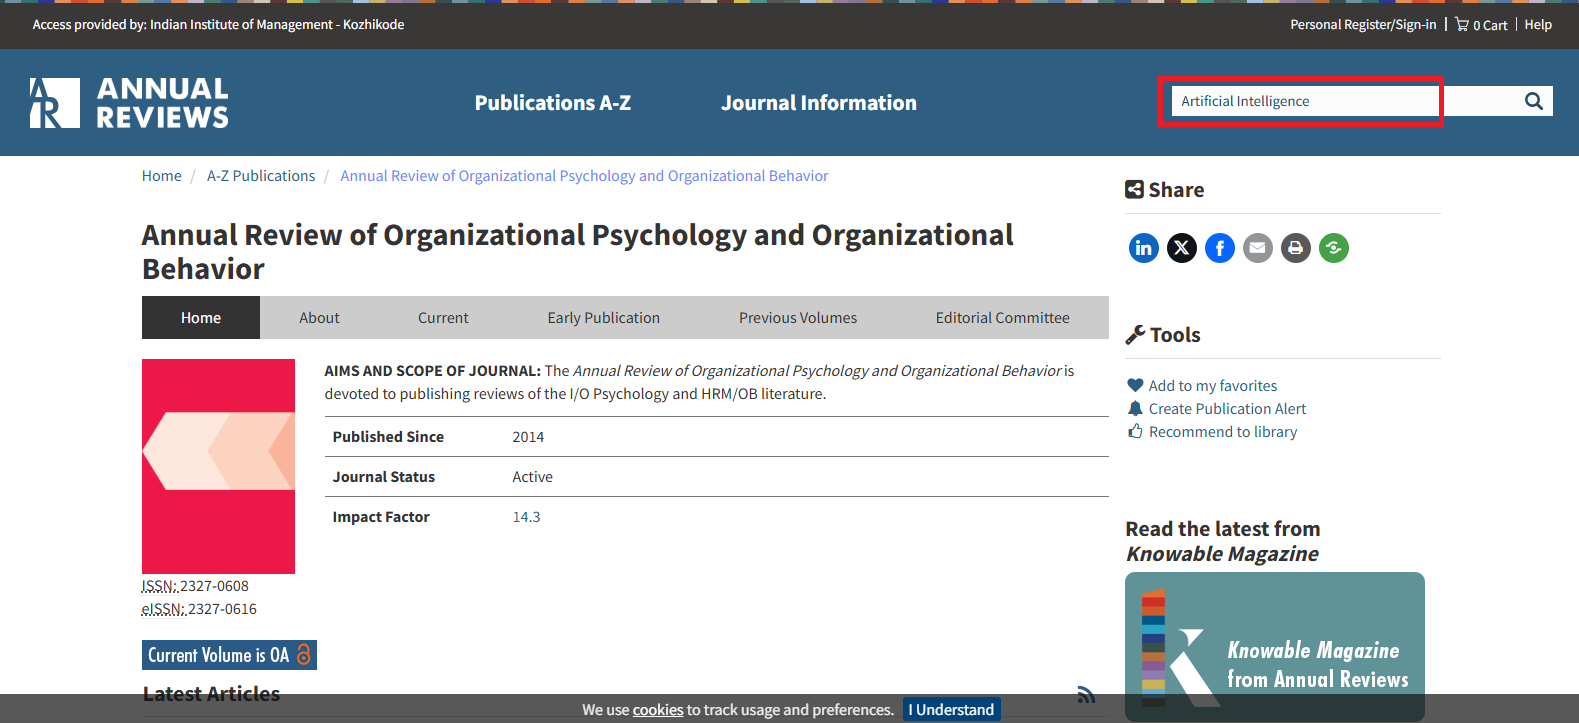Click Add to my favorites
The height and width of the screenshot is (723, 1579).
pyautogui.click(x=1212, y=386)
